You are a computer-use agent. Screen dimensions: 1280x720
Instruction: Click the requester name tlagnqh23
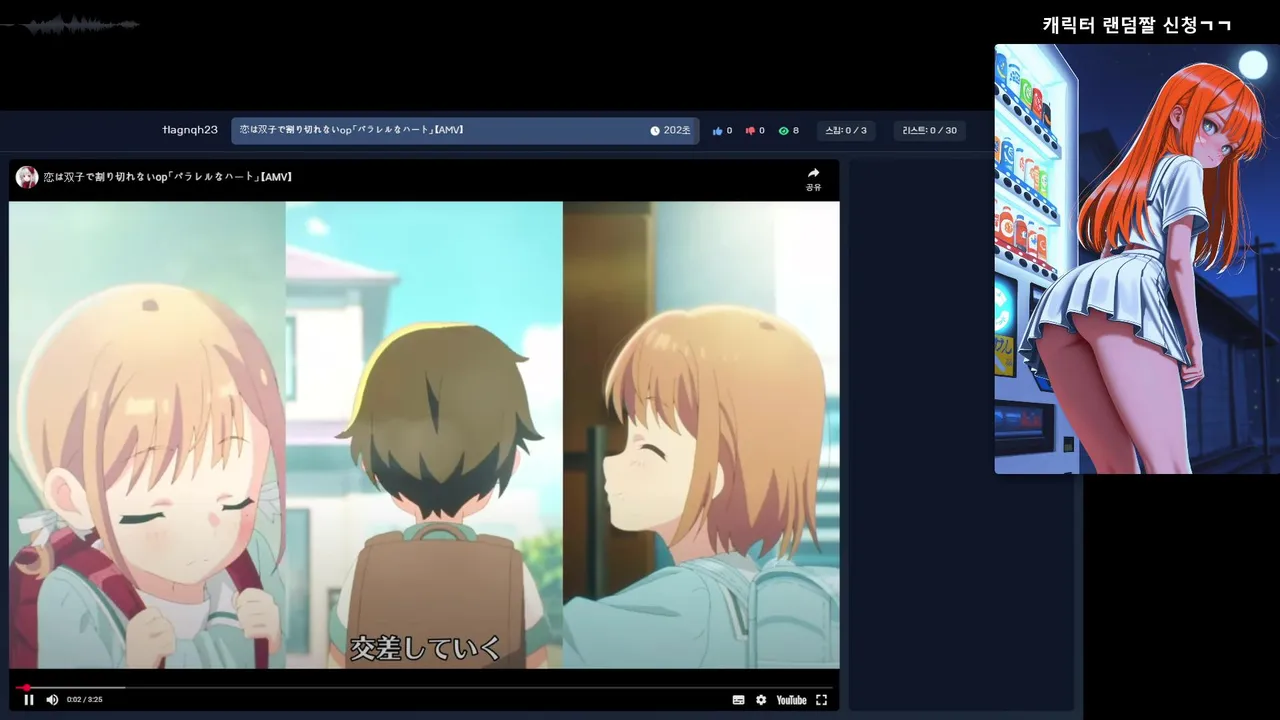point(190,130)
